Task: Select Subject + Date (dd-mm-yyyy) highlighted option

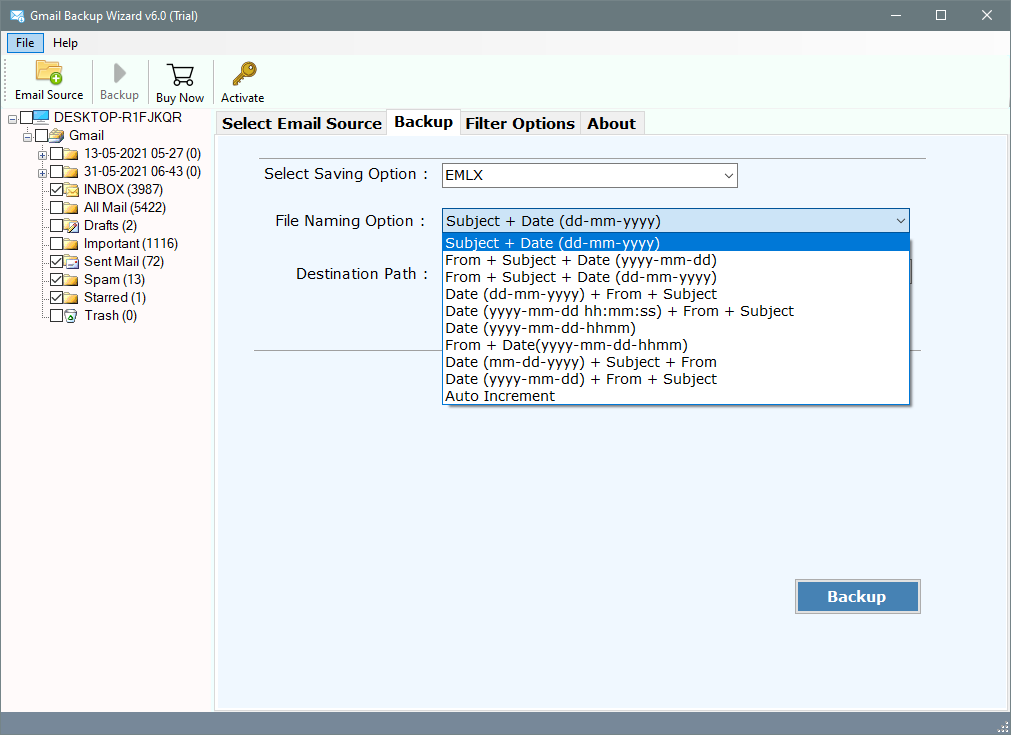Action: point(676,243)
